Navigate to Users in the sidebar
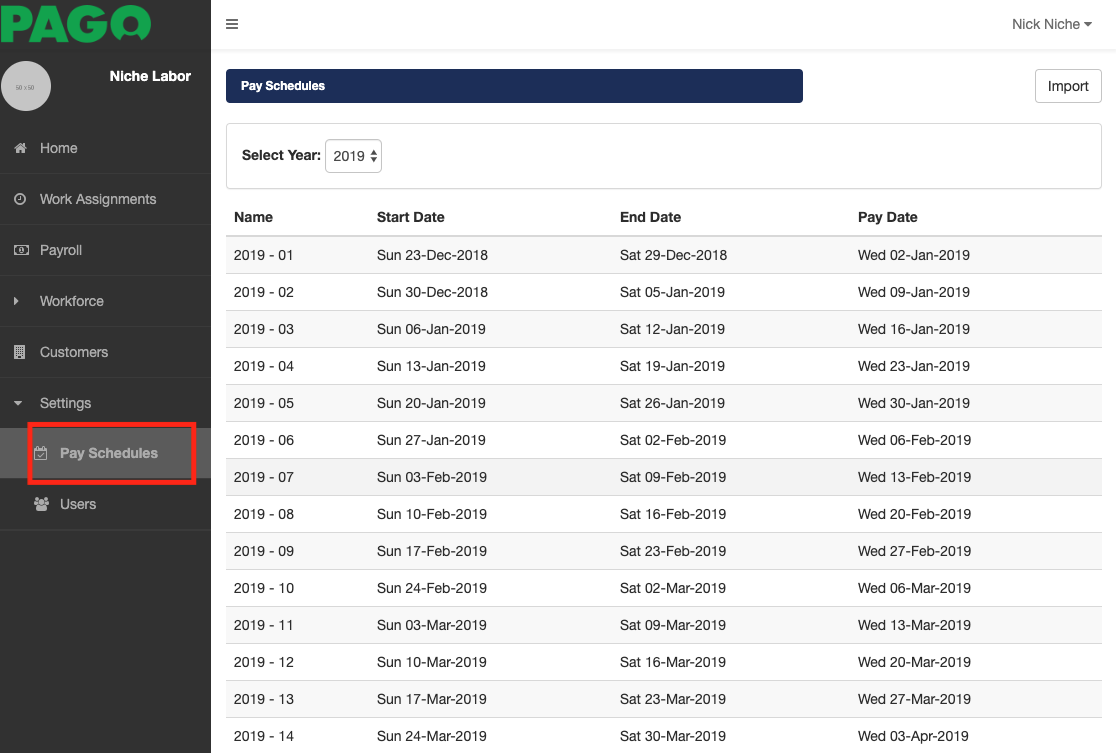This screenshot has width=1116, height=753. (77, 504)
